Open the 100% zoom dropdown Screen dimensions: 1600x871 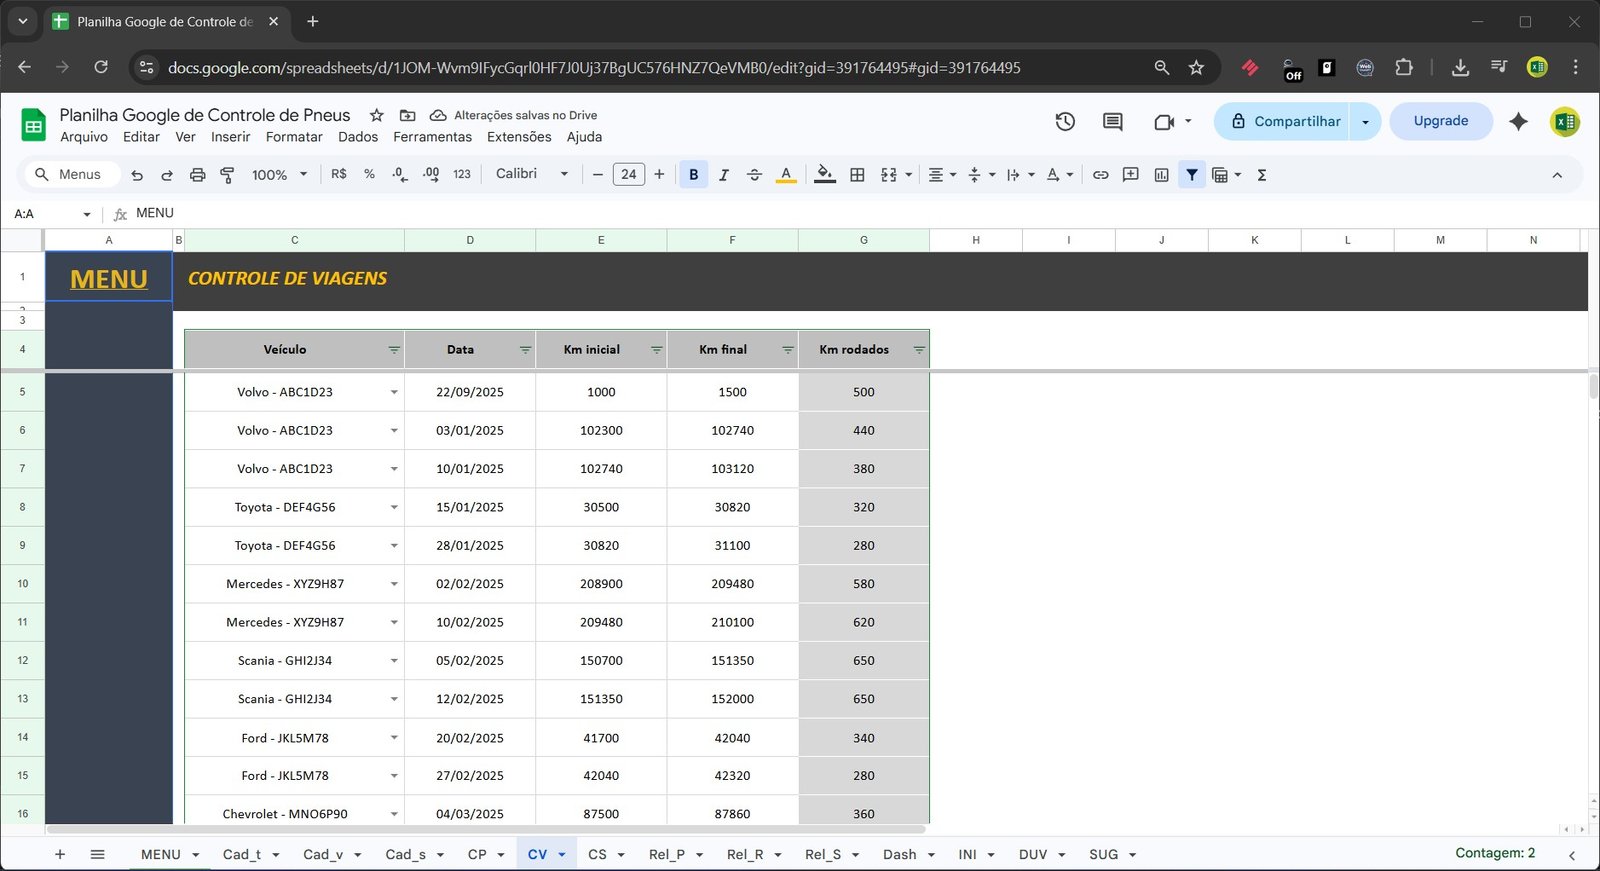279,175
